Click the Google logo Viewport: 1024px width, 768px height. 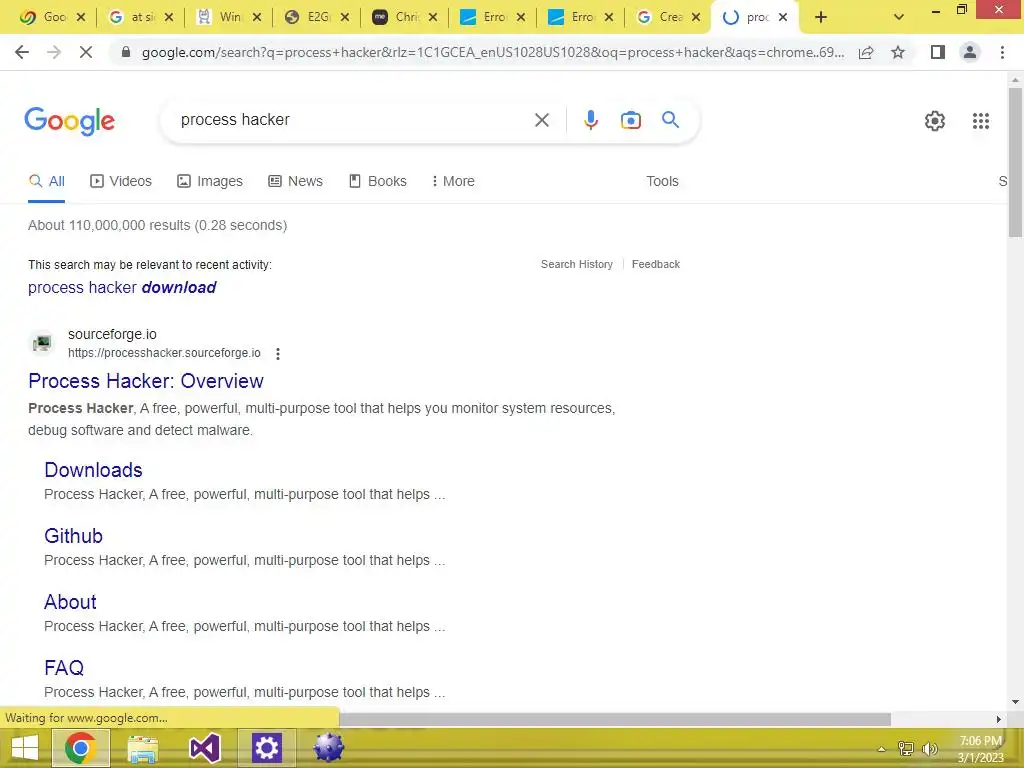(69, 121)
